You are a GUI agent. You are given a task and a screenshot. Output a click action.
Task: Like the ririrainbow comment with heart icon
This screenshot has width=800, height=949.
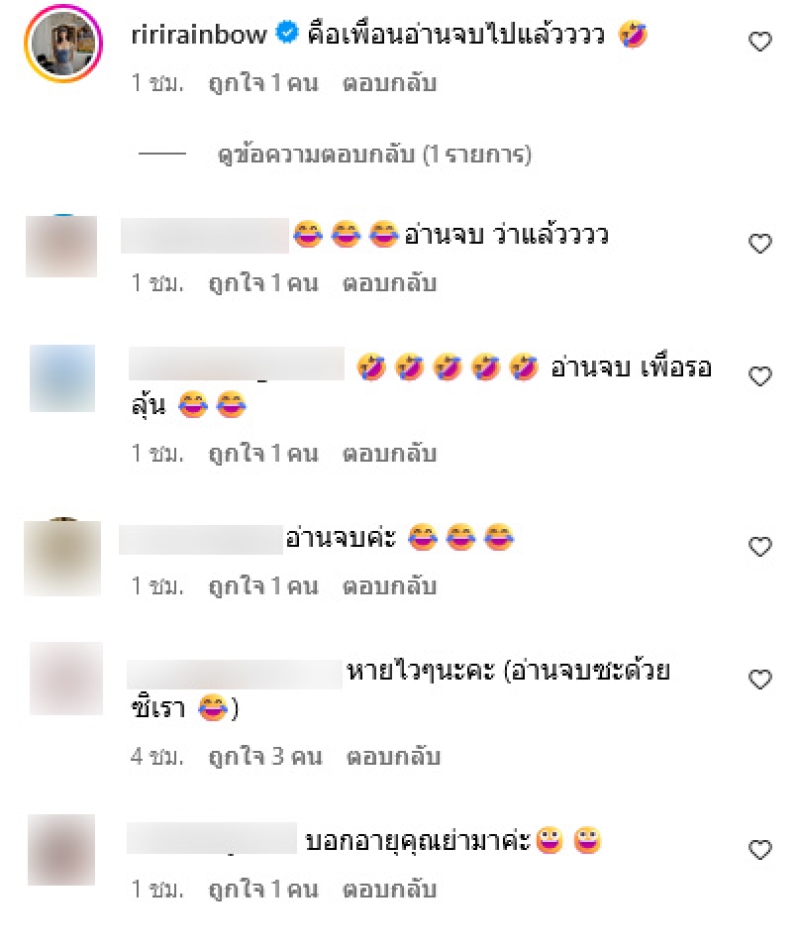coord(760,42)
